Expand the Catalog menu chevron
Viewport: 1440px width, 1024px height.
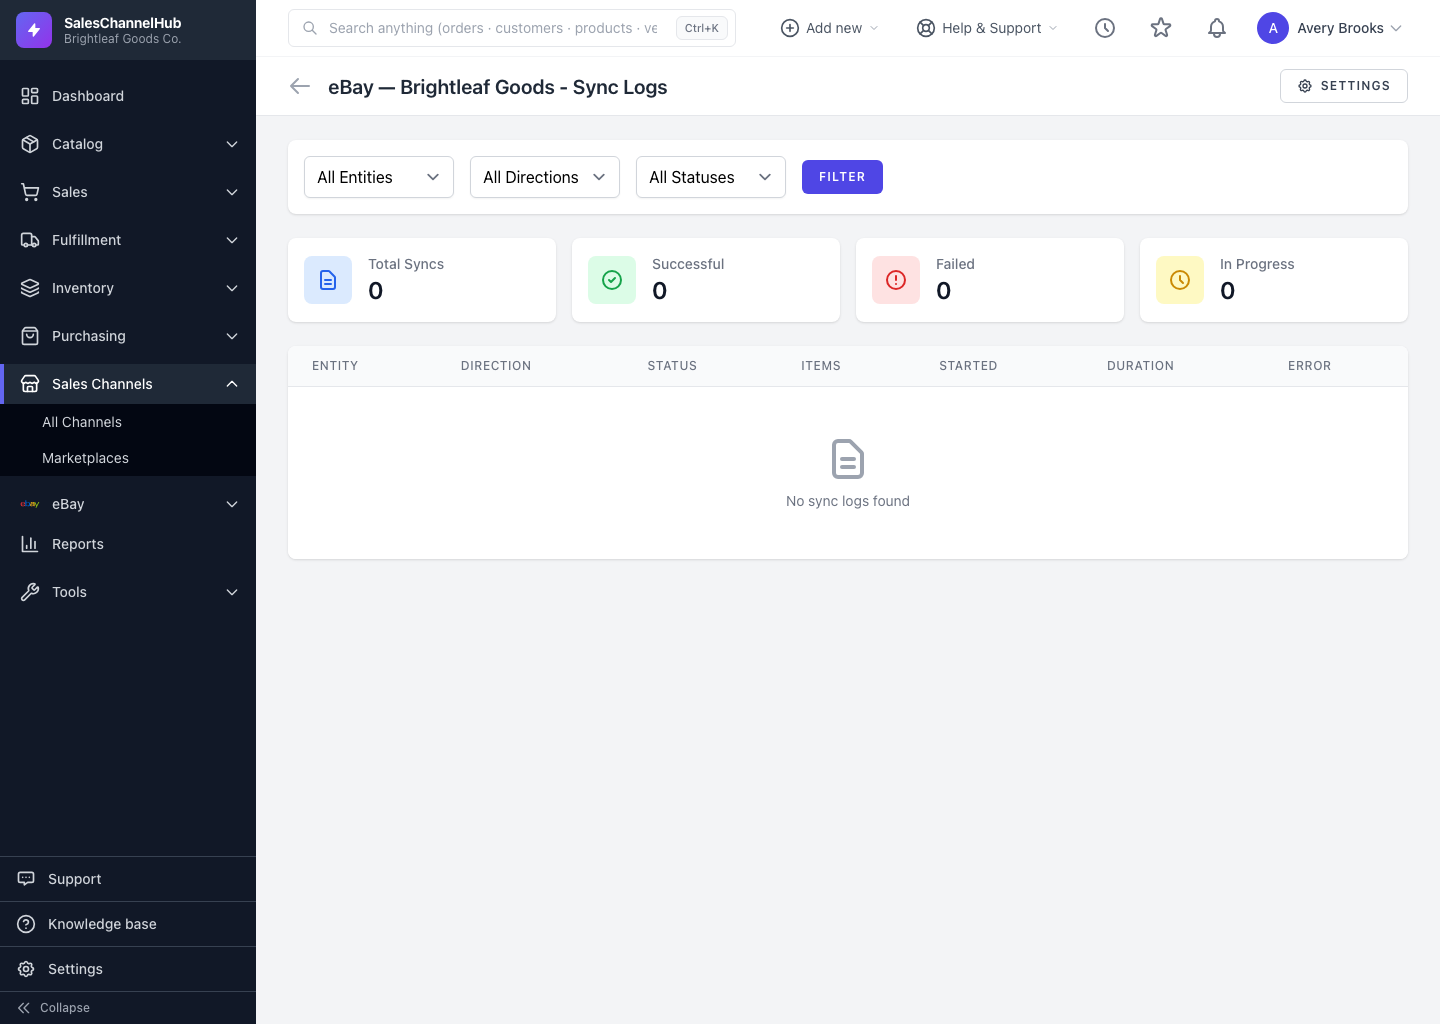232,144
